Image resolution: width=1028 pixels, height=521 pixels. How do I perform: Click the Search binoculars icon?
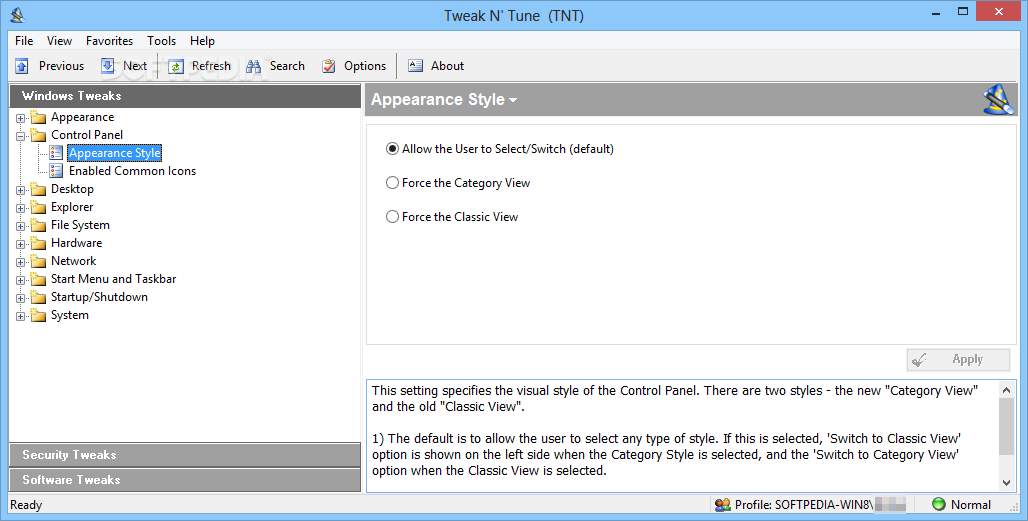coord(254,66)
